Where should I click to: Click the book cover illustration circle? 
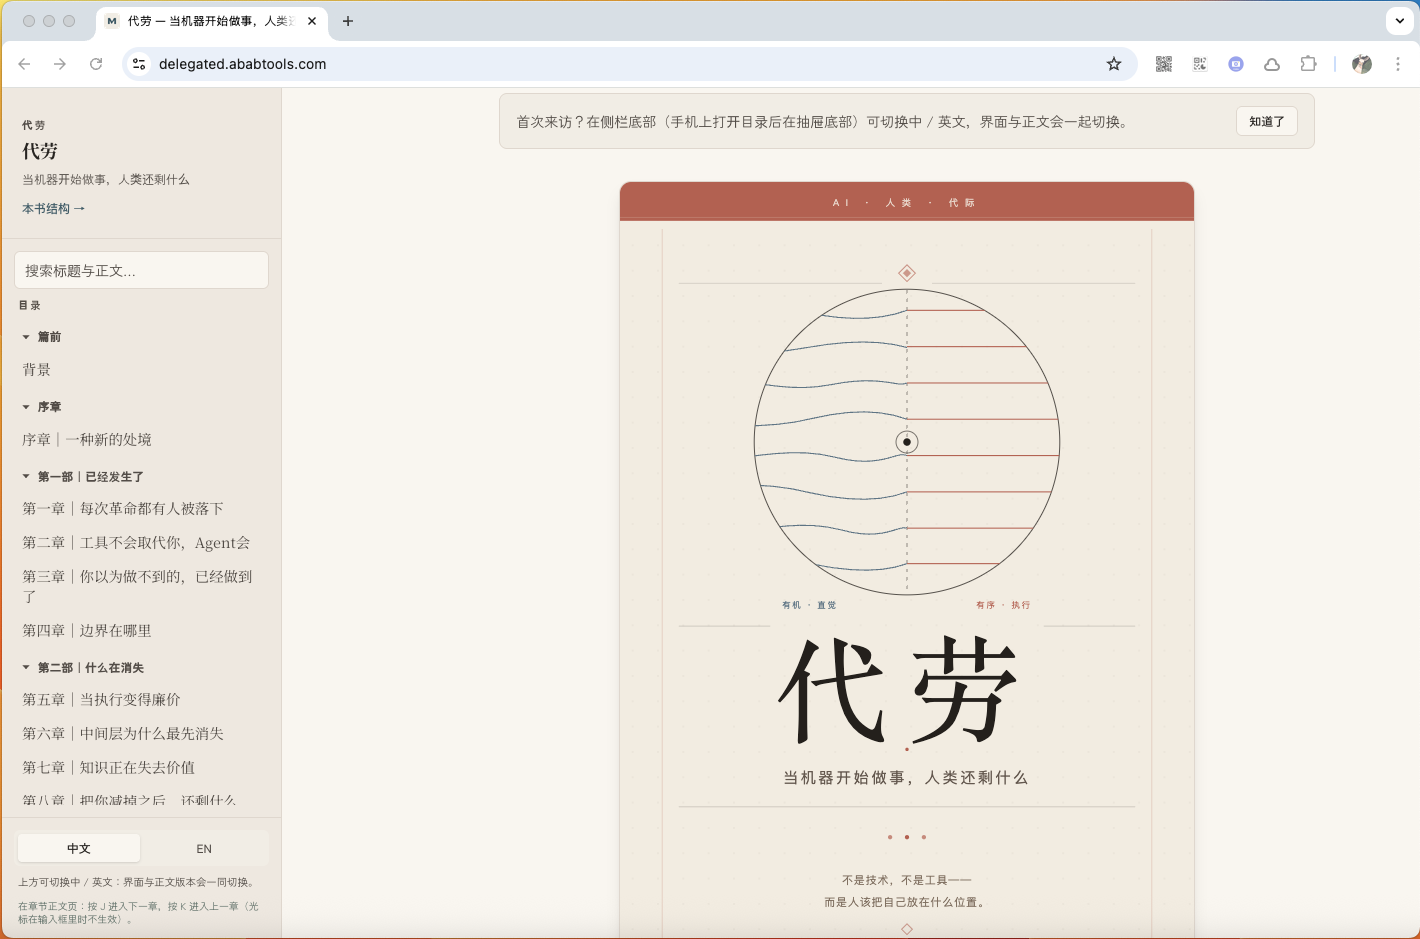[x=907, y=442]
